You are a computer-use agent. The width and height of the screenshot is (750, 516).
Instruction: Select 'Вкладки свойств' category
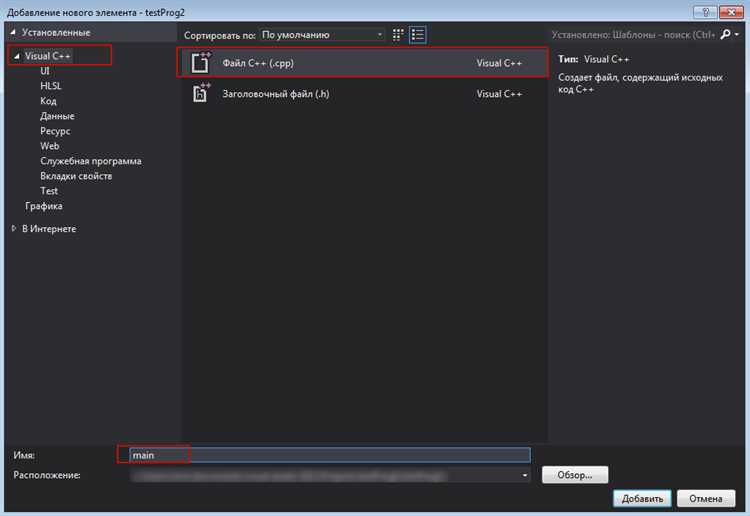(76, 176)
